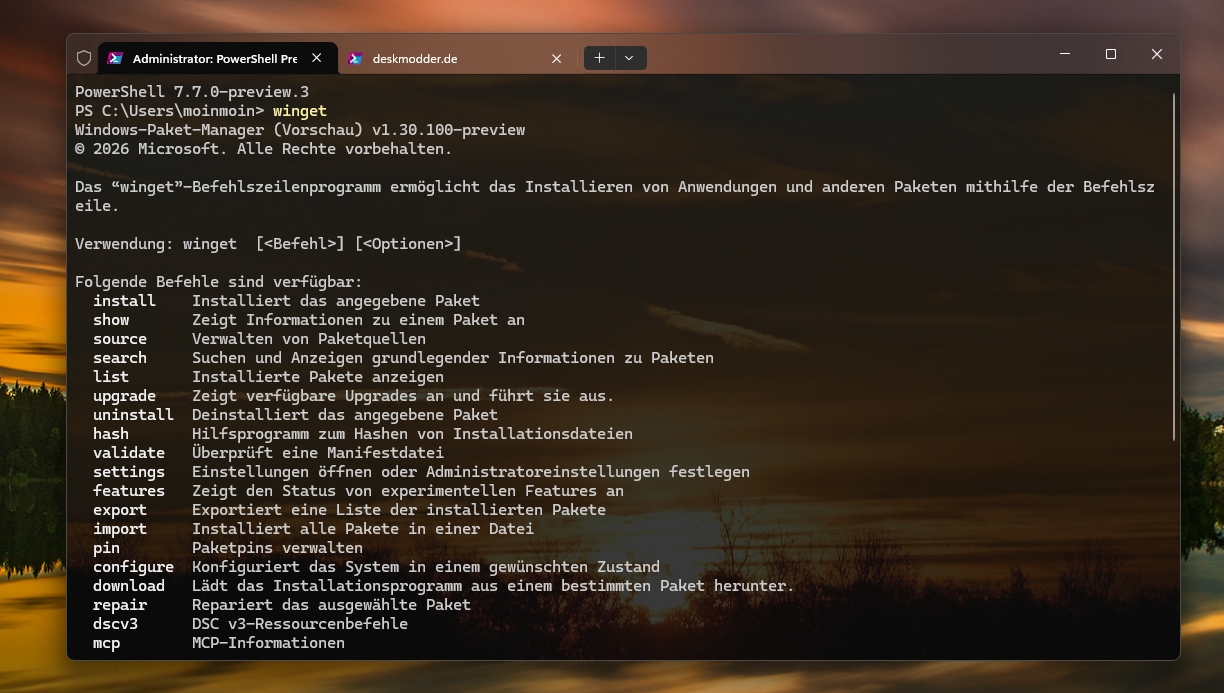Close the Administrator PowerShell Preview tab
1224x693 pixels.
[x=317, y=58]
